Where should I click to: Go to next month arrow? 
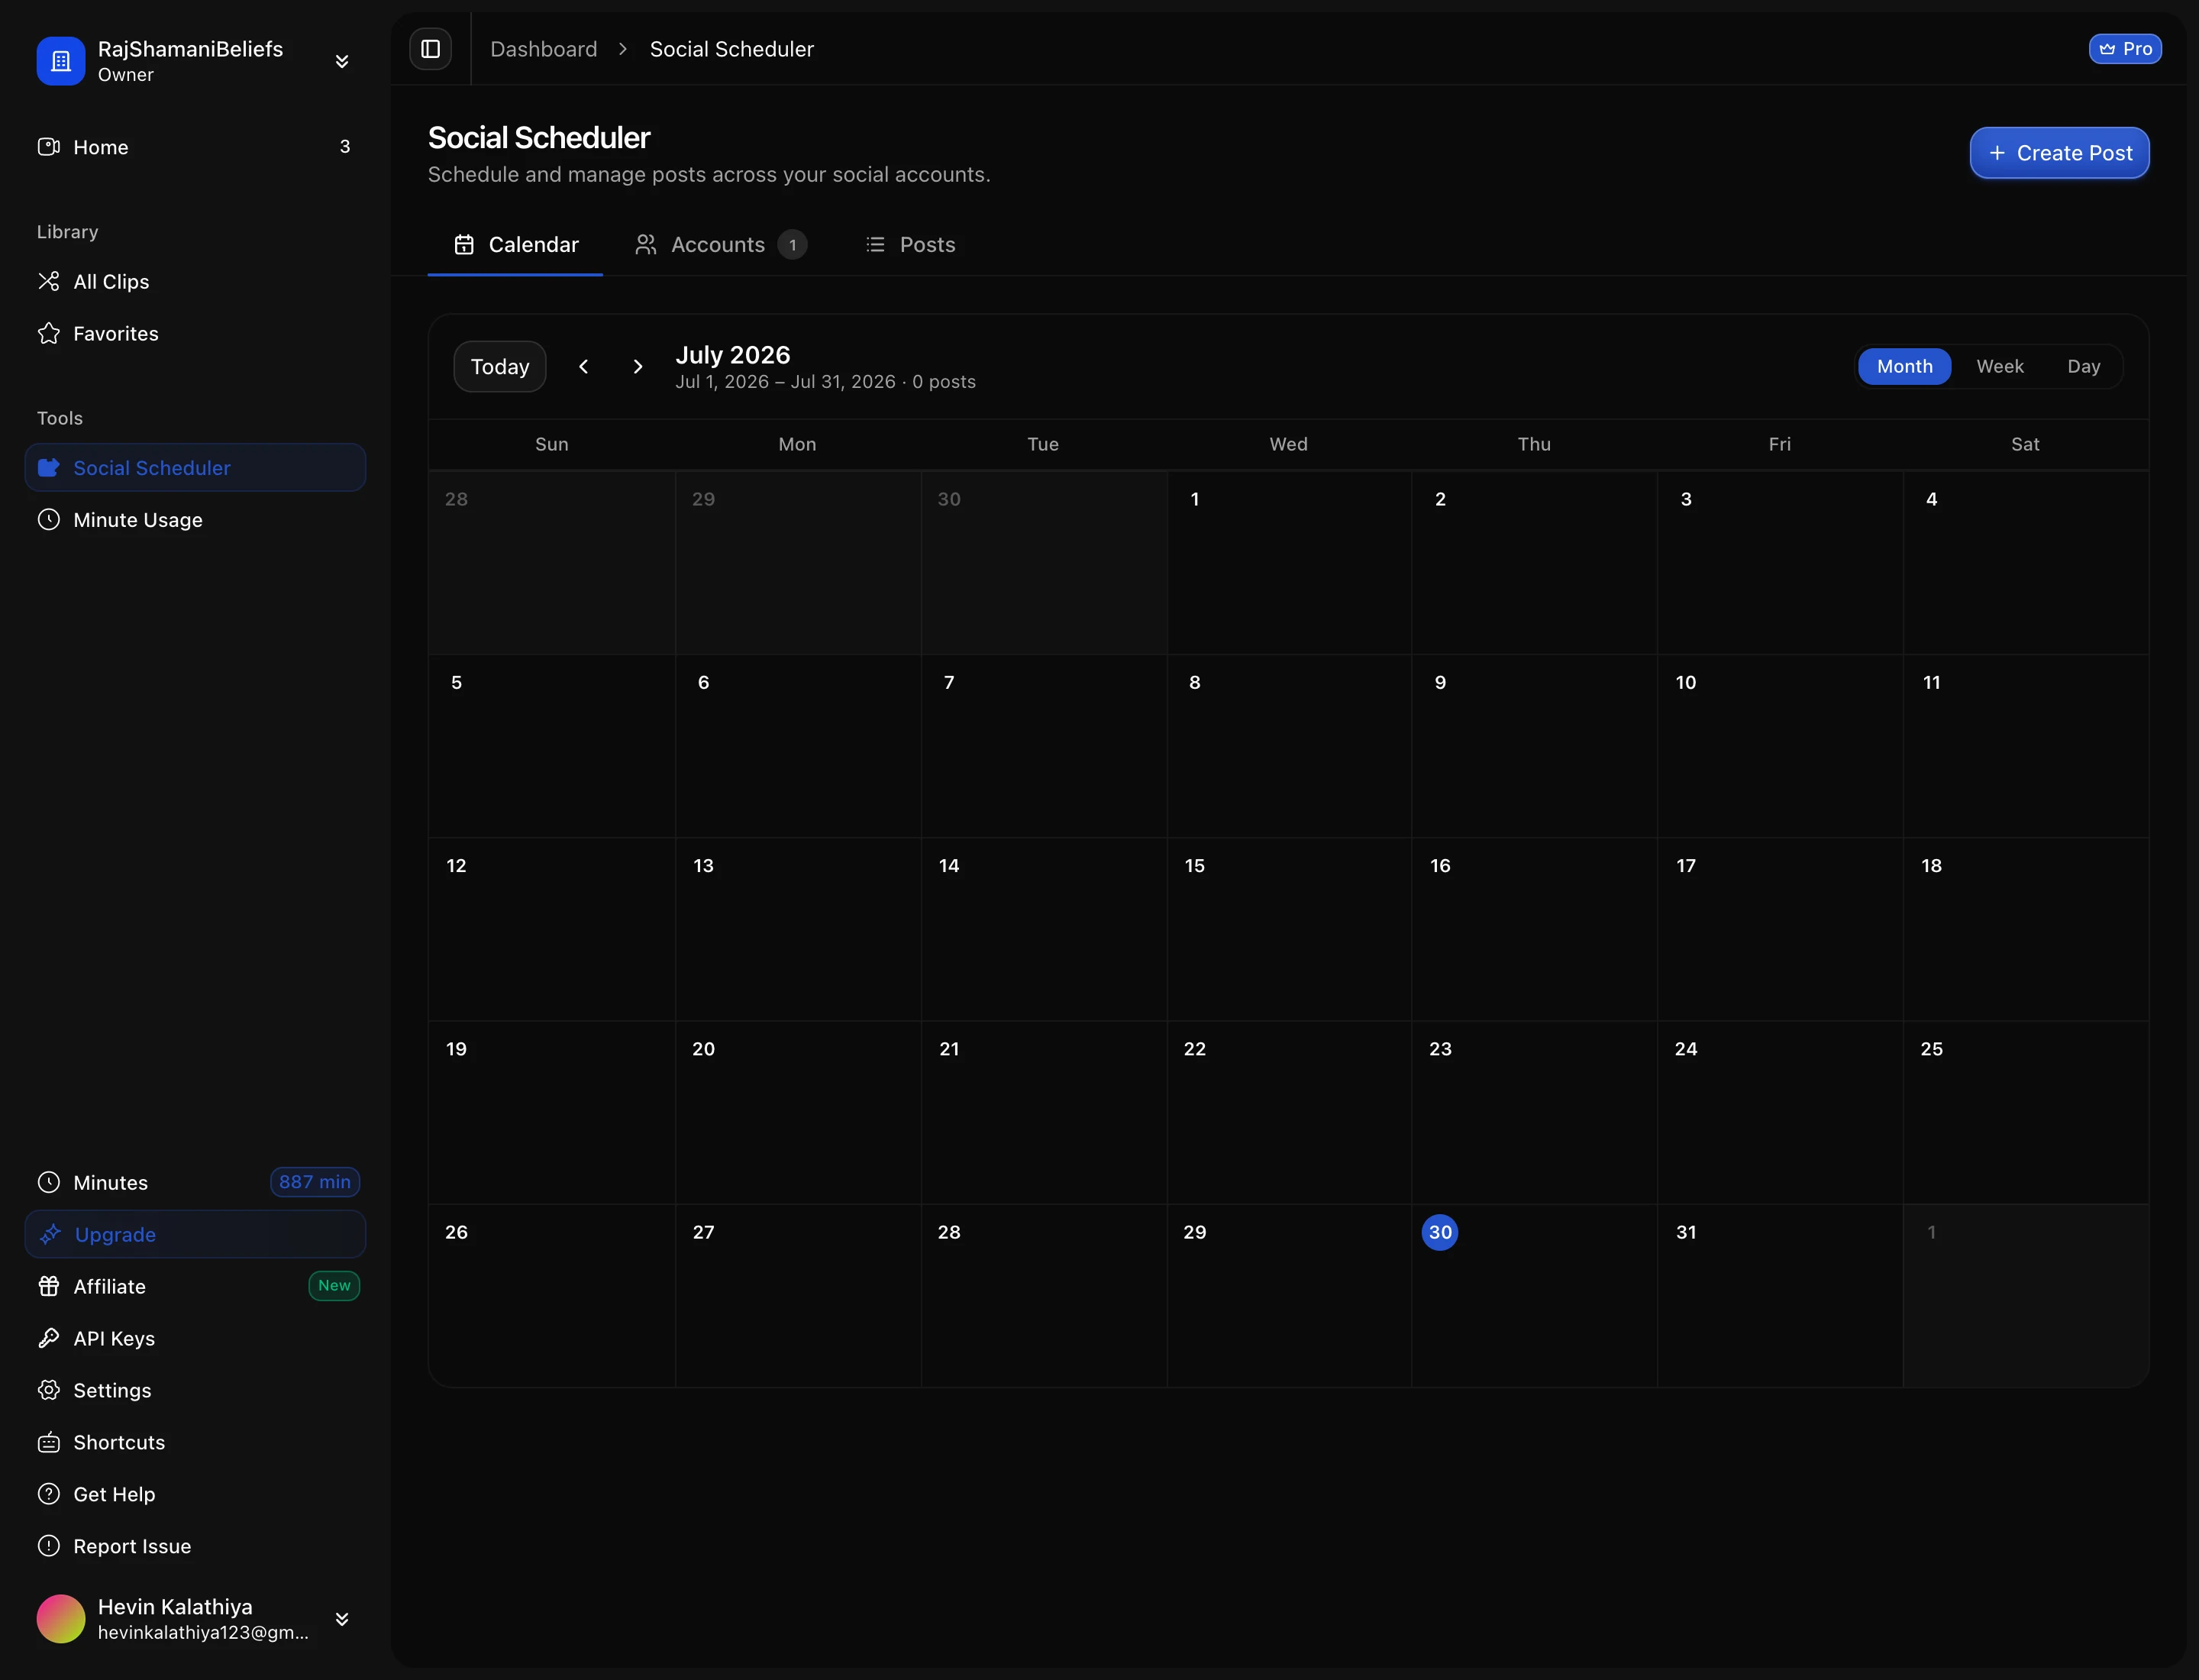click(638, 367)
